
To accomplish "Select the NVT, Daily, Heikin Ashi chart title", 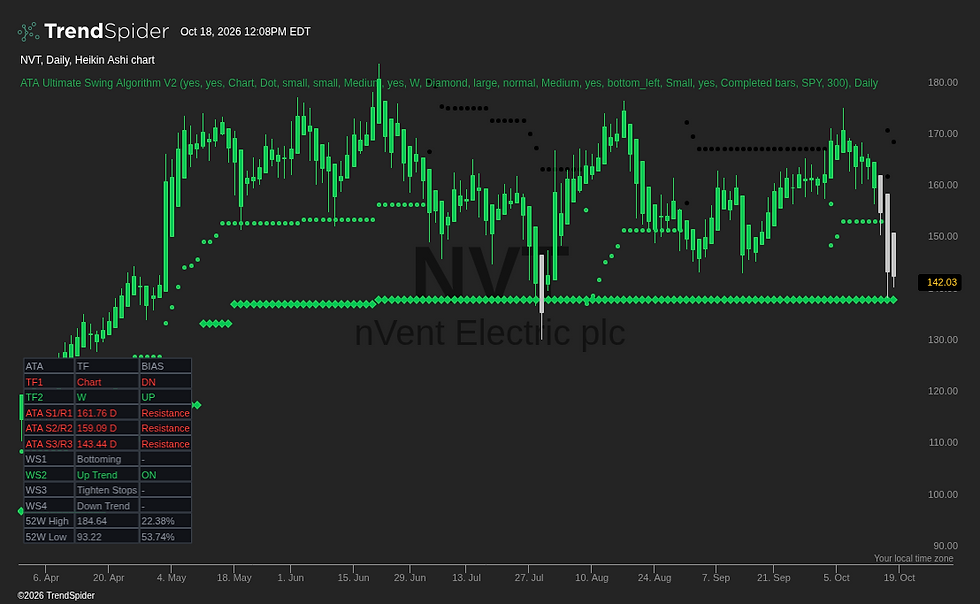I will click(x=88, y=60).
